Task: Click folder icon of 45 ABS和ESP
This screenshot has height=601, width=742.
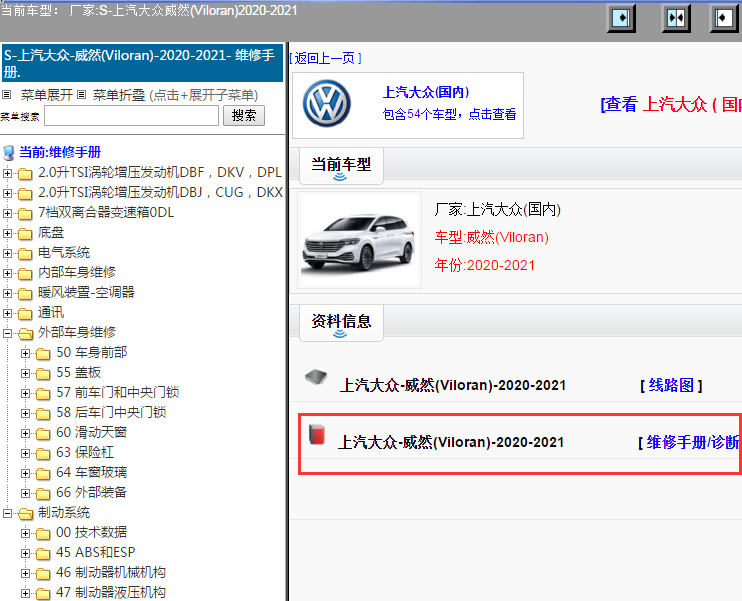Action: click(43, 553)
